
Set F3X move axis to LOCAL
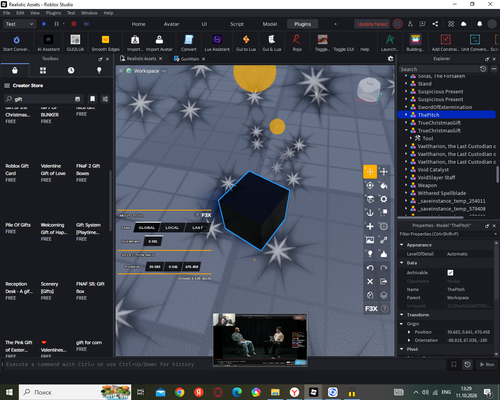(172, 228)
